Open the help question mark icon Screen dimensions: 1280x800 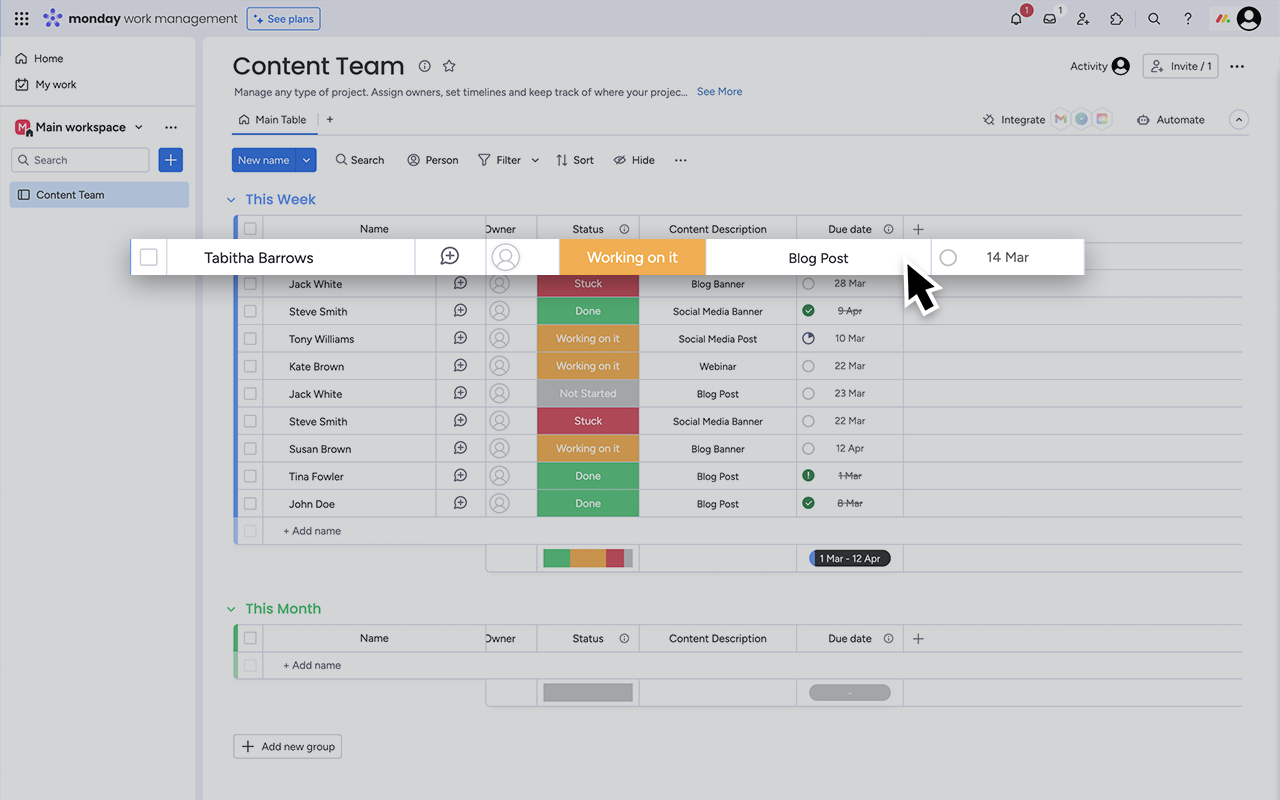pos(1187,18)
